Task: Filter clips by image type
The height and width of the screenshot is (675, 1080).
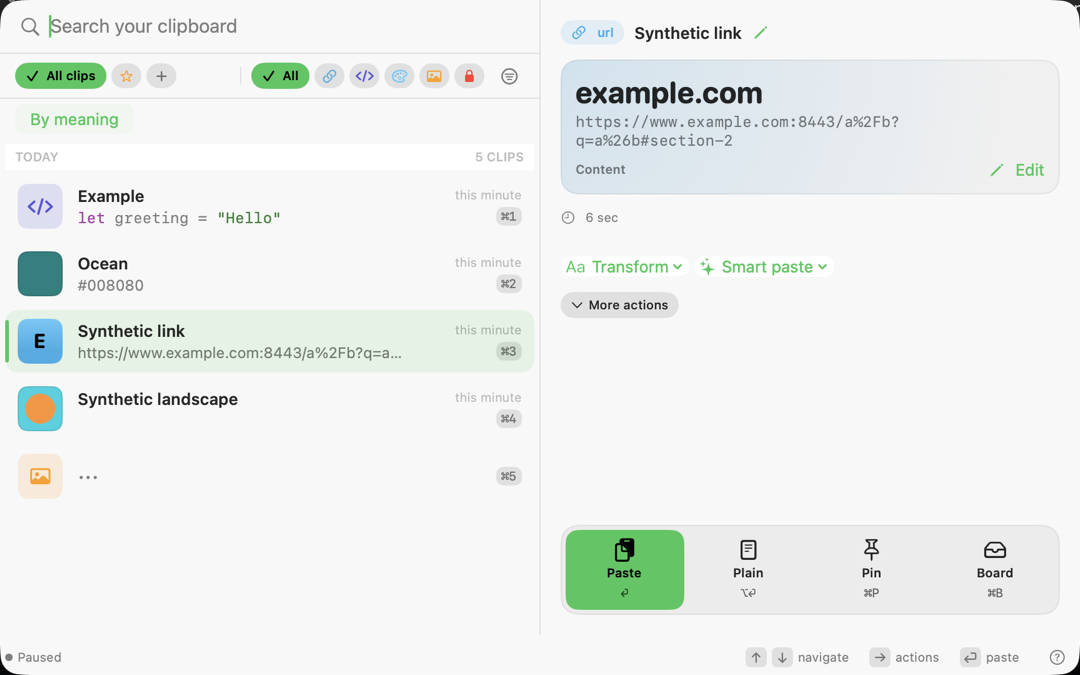Action: pyautogui.click(x=434, y=76)
